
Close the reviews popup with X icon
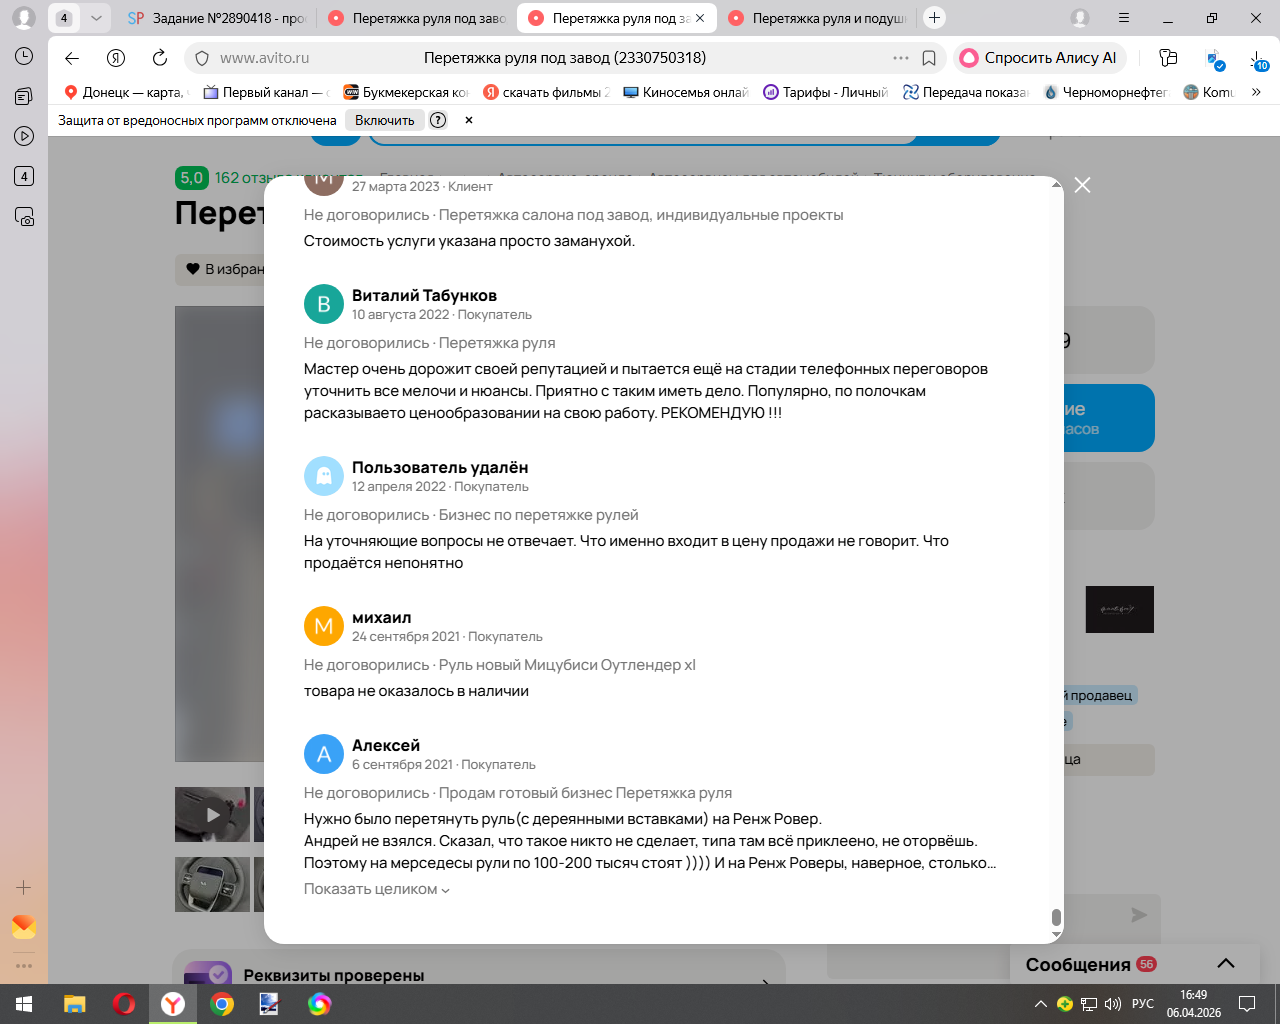pyautogui.click(x=1082, y=185)
